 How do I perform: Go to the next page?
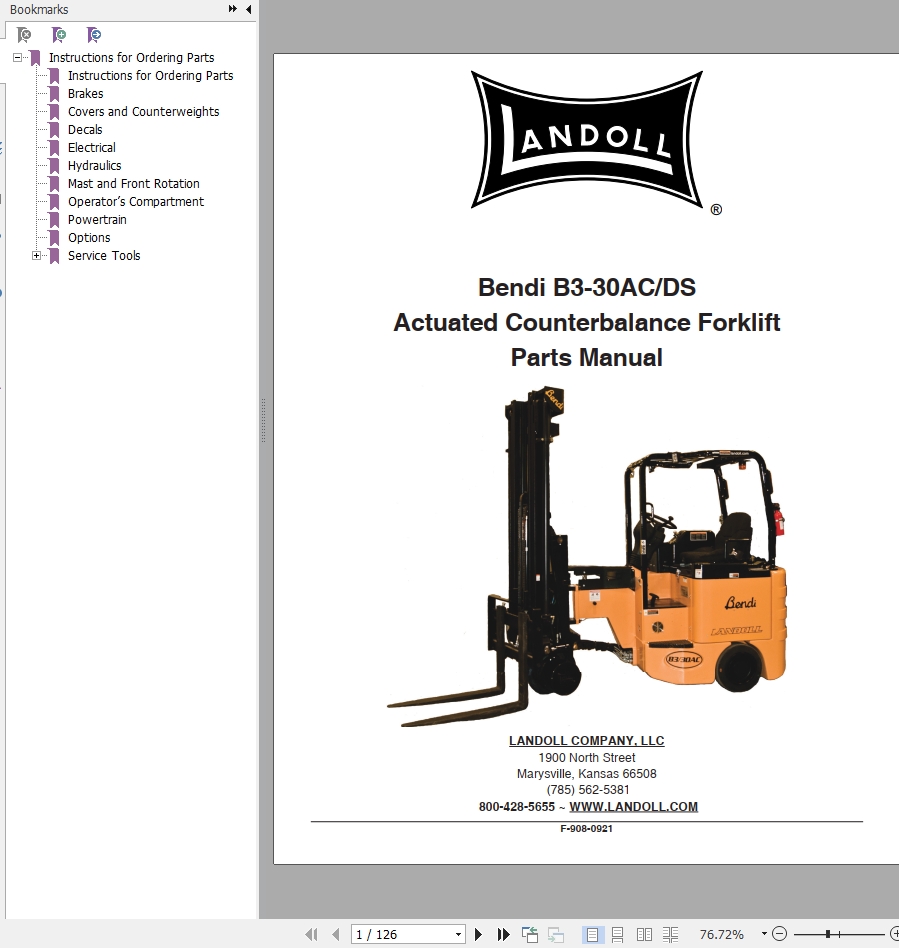pos(478,935)
